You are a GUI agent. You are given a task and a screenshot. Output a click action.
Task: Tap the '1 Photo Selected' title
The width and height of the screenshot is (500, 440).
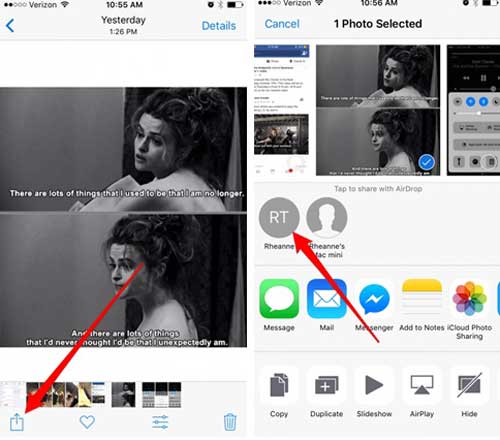pyautogui.click(x=378, y=24)
